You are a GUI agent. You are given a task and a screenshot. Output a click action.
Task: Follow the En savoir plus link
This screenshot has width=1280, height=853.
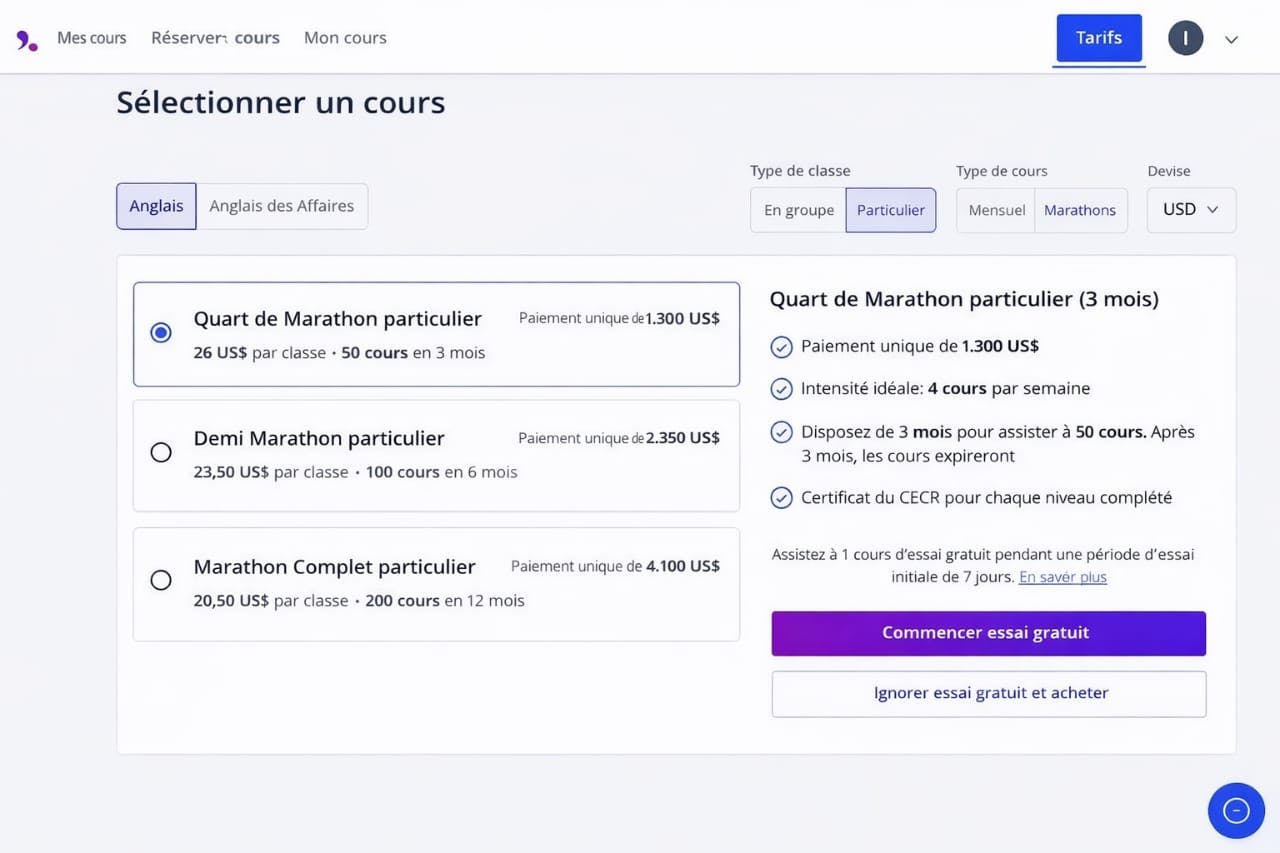click(x=1063, y=577)
